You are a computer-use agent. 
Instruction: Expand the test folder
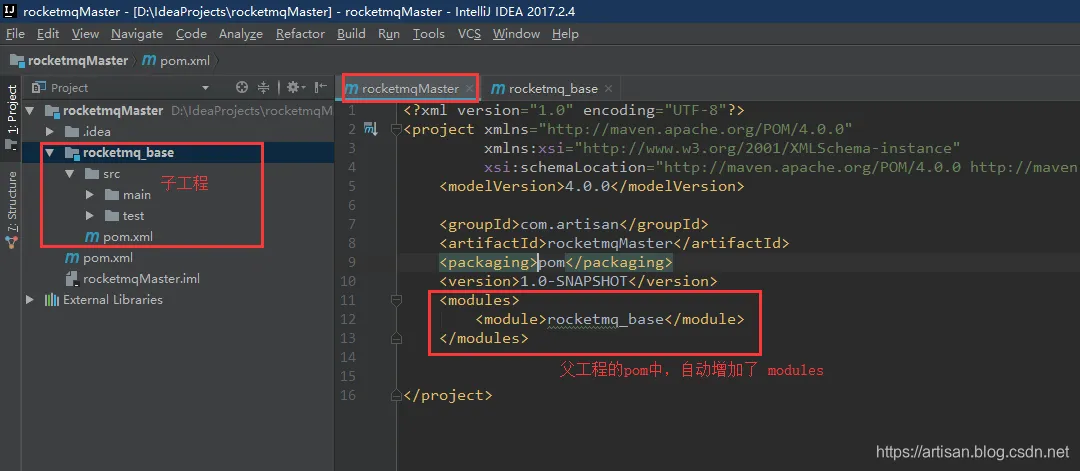click(90, 216)
